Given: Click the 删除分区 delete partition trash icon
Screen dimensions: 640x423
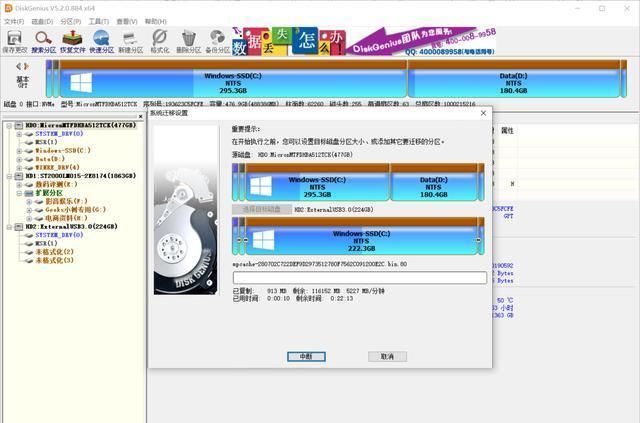Looking at the screenshot, I should click(x=189, y=42).
